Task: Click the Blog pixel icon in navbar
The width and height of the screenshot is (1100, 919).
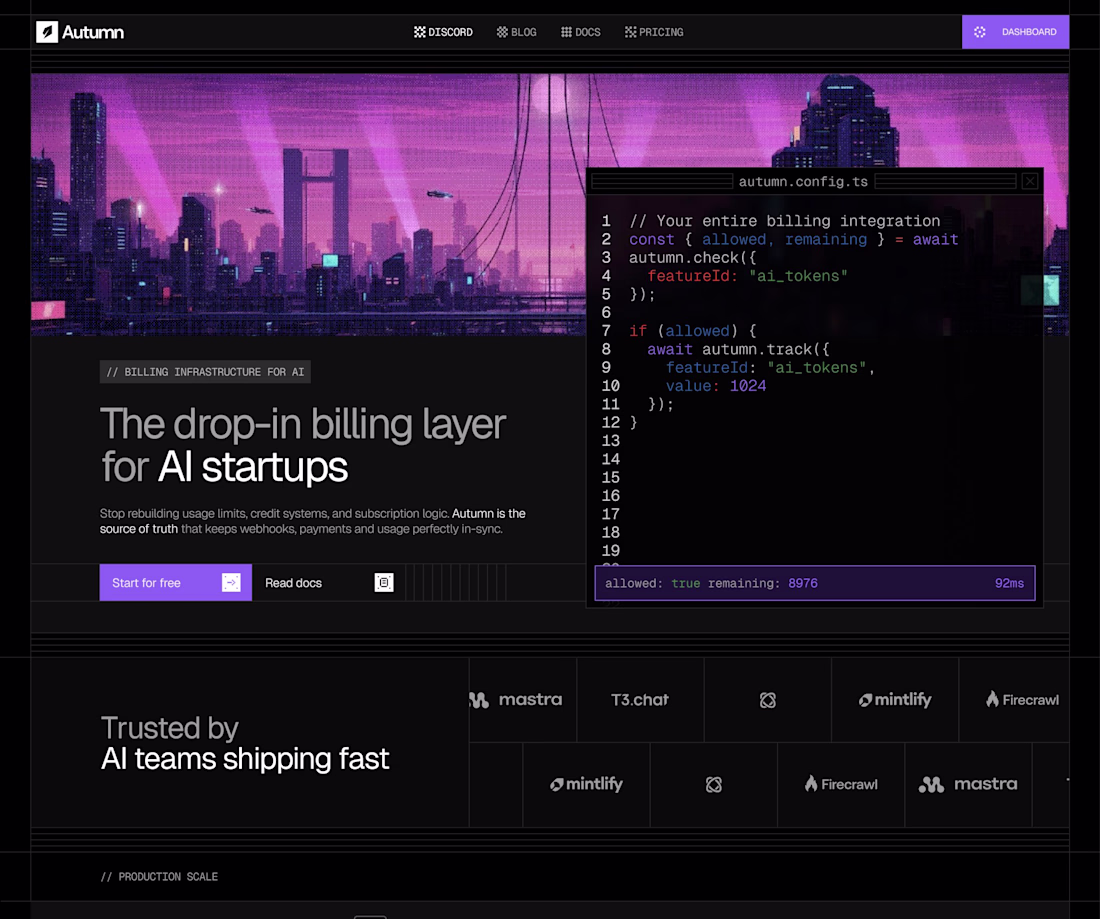Action: point(502,32)
